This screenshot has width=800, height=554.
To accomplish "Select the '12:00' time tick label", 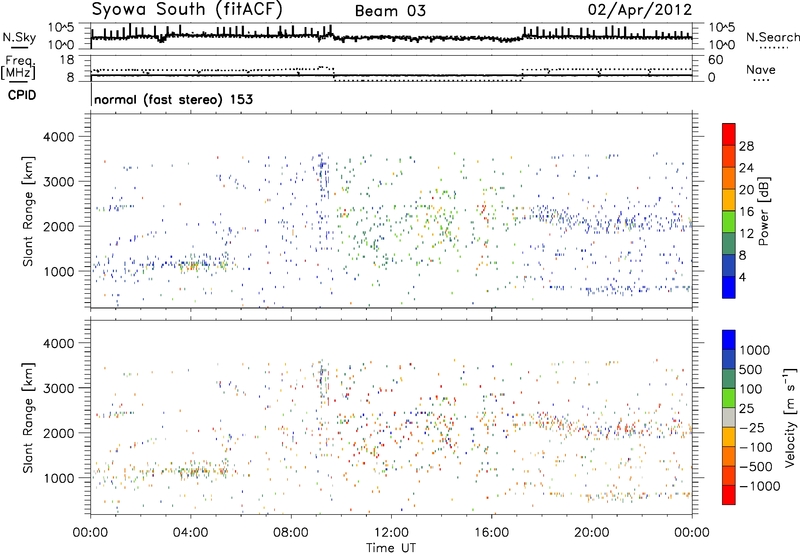I will coord(391,533).
